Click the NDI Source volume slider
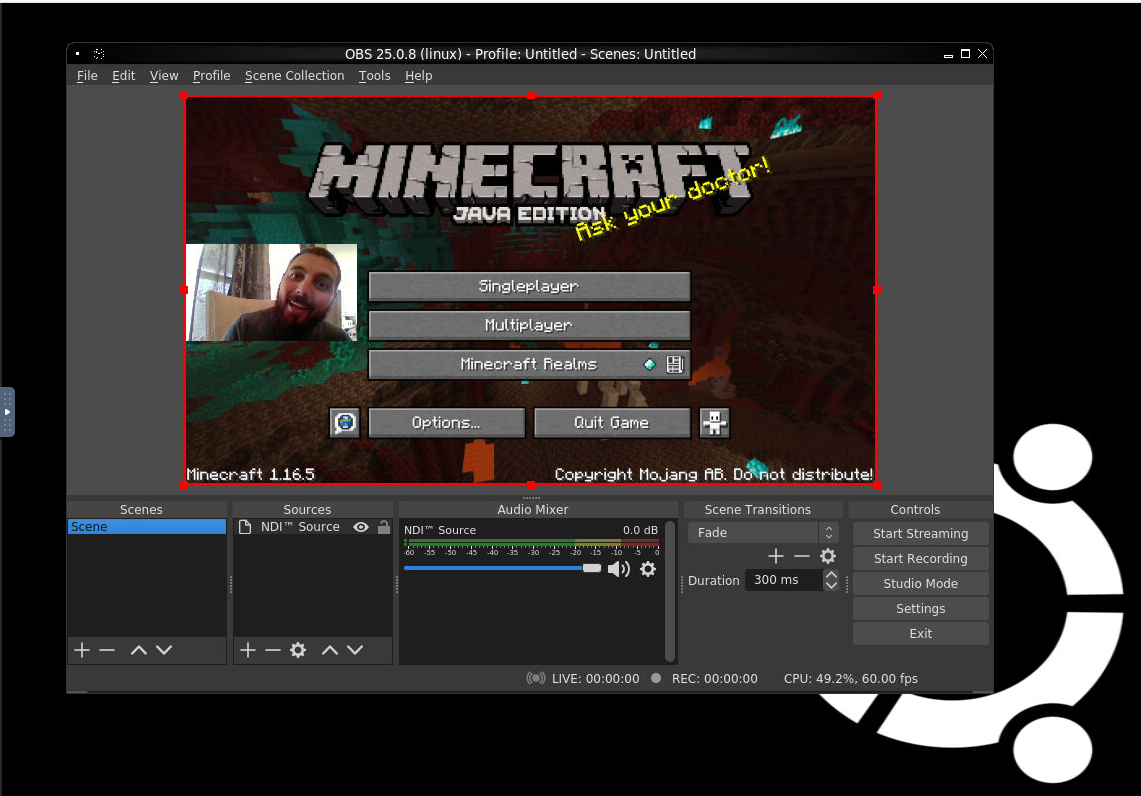The image size is (1141, 796). click(503, 568)
